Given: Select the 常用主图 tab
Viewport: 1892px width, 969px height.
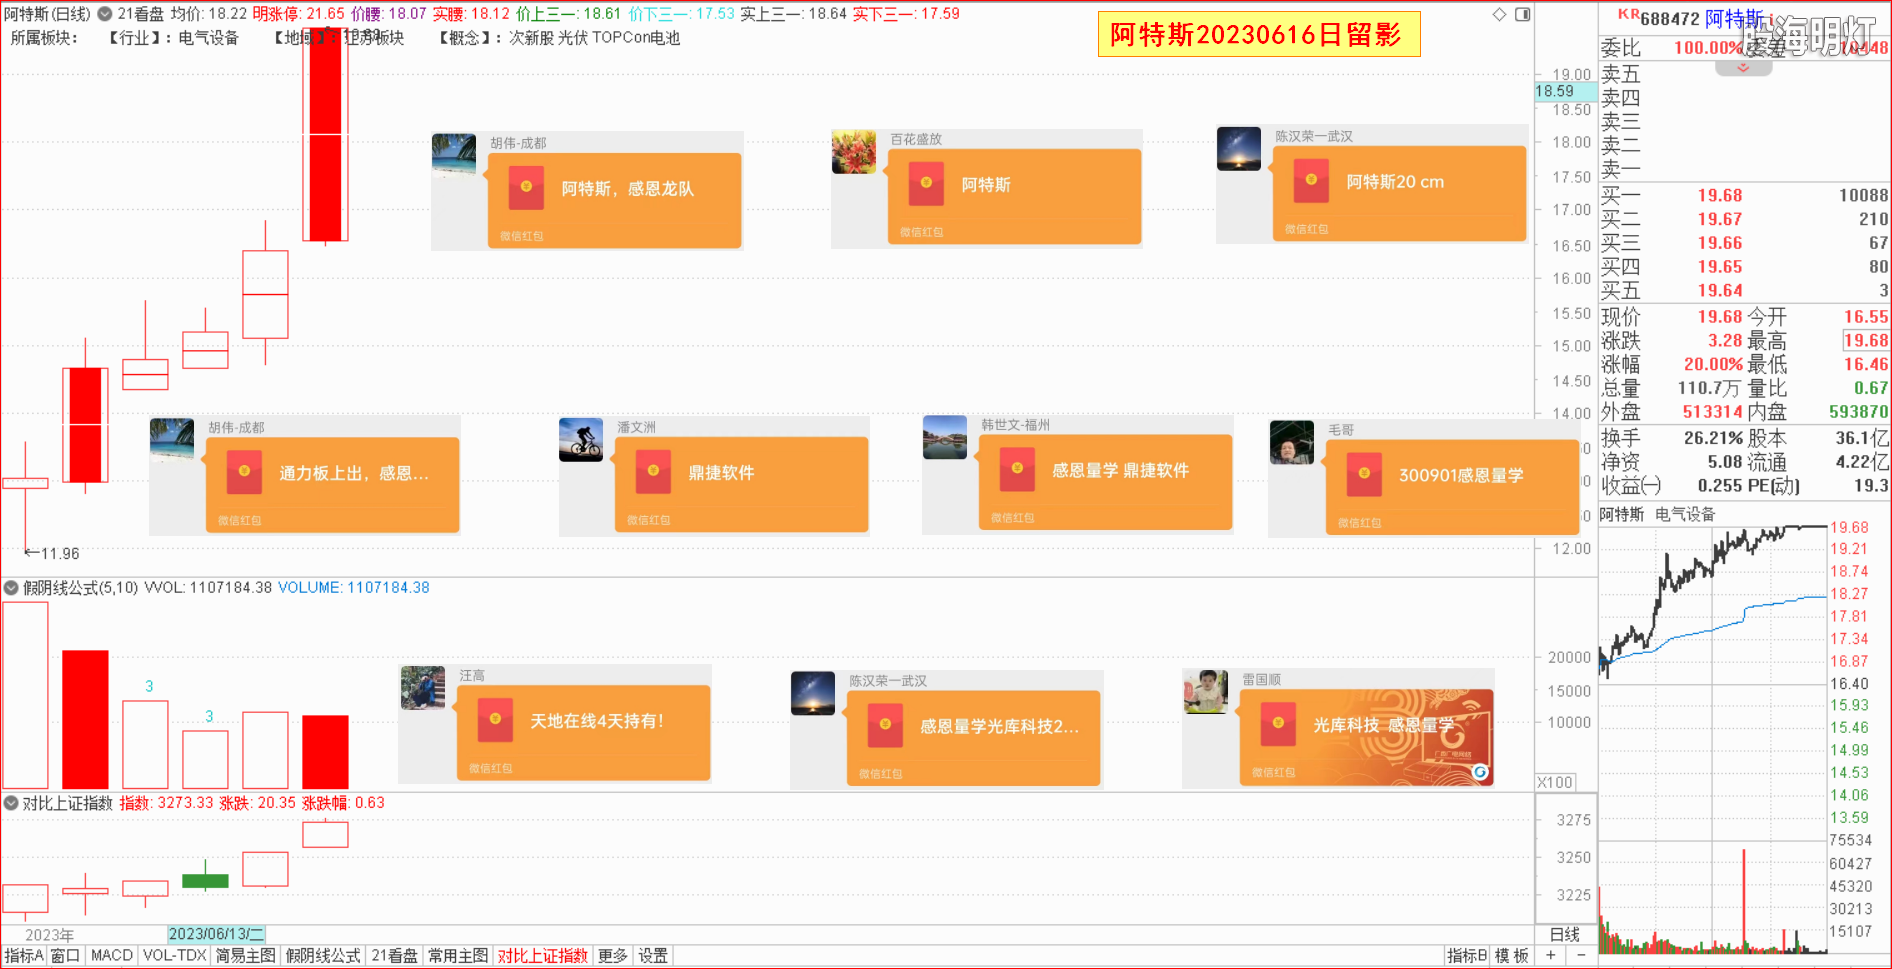Looking at the screenshot, I should (458, 956).
